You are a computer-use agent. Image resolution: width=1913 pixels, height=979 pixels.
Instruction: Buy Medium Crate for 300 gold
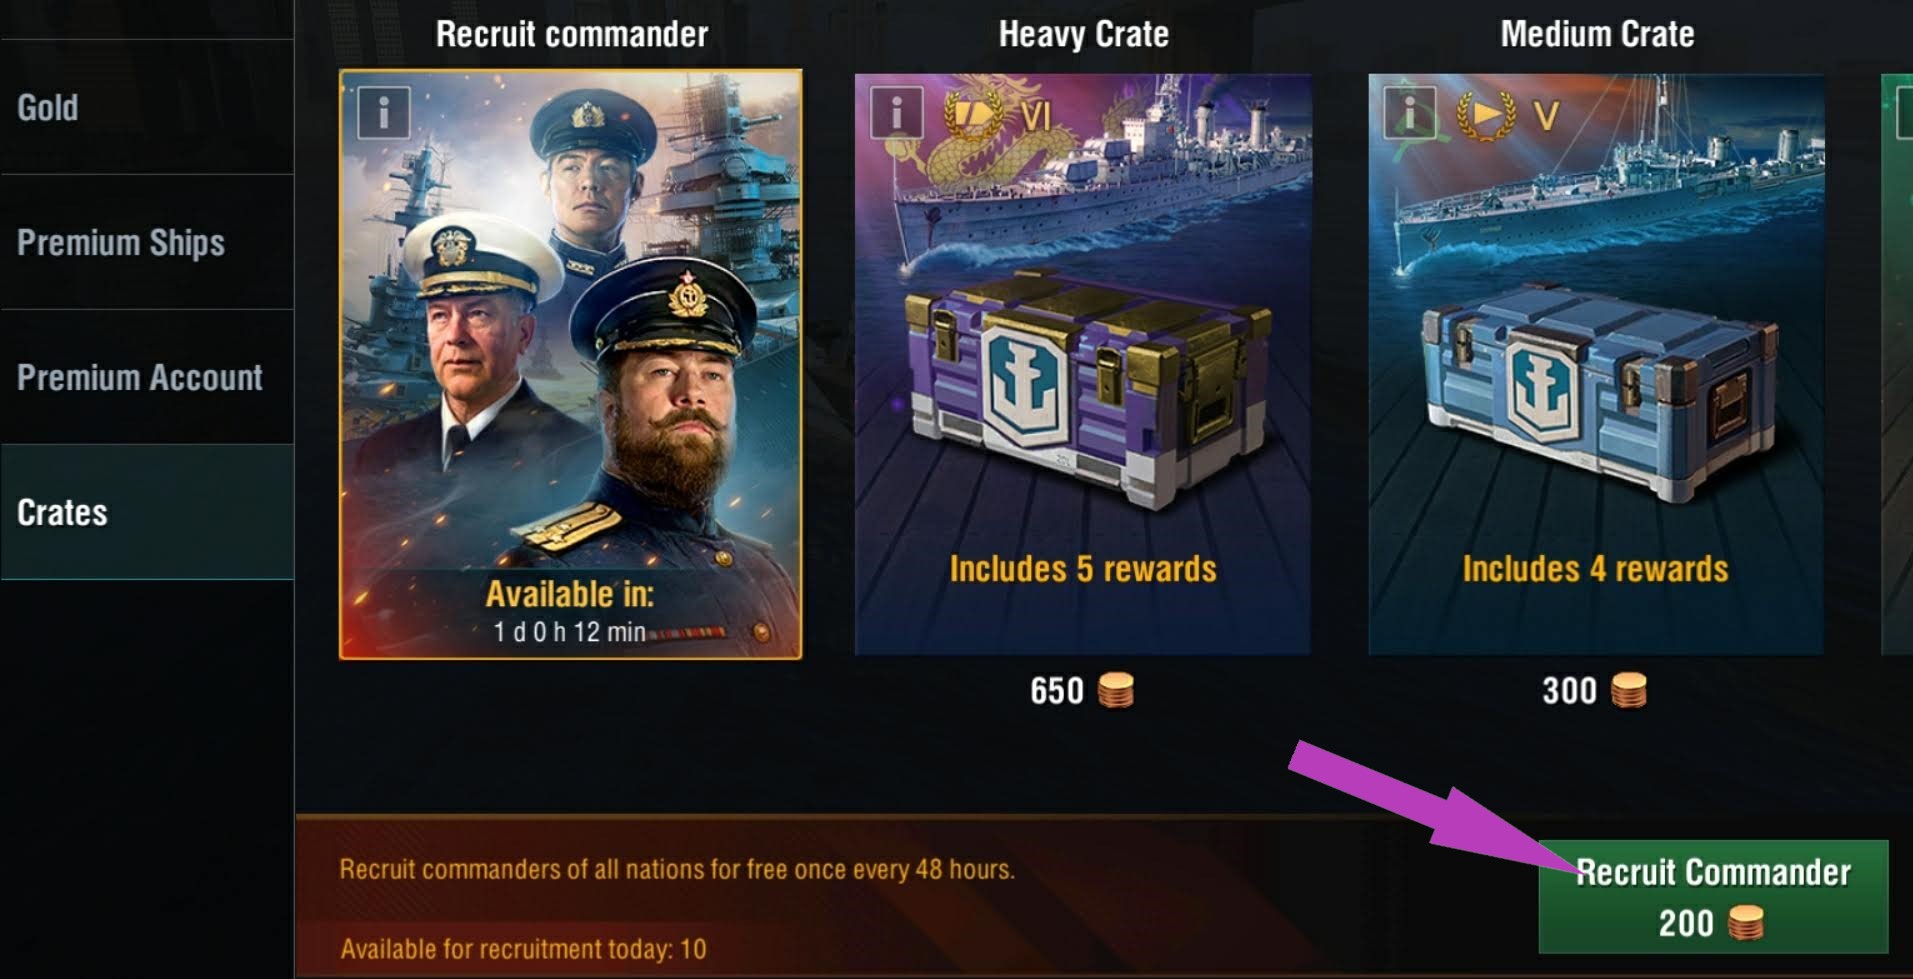(1594, 690)
